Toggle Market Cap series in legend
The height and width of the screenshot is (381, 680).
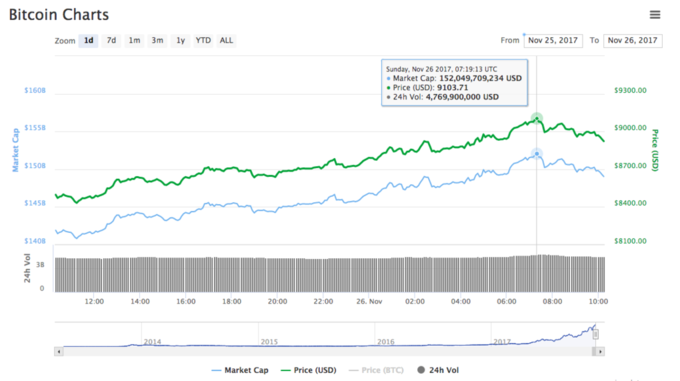240,370
